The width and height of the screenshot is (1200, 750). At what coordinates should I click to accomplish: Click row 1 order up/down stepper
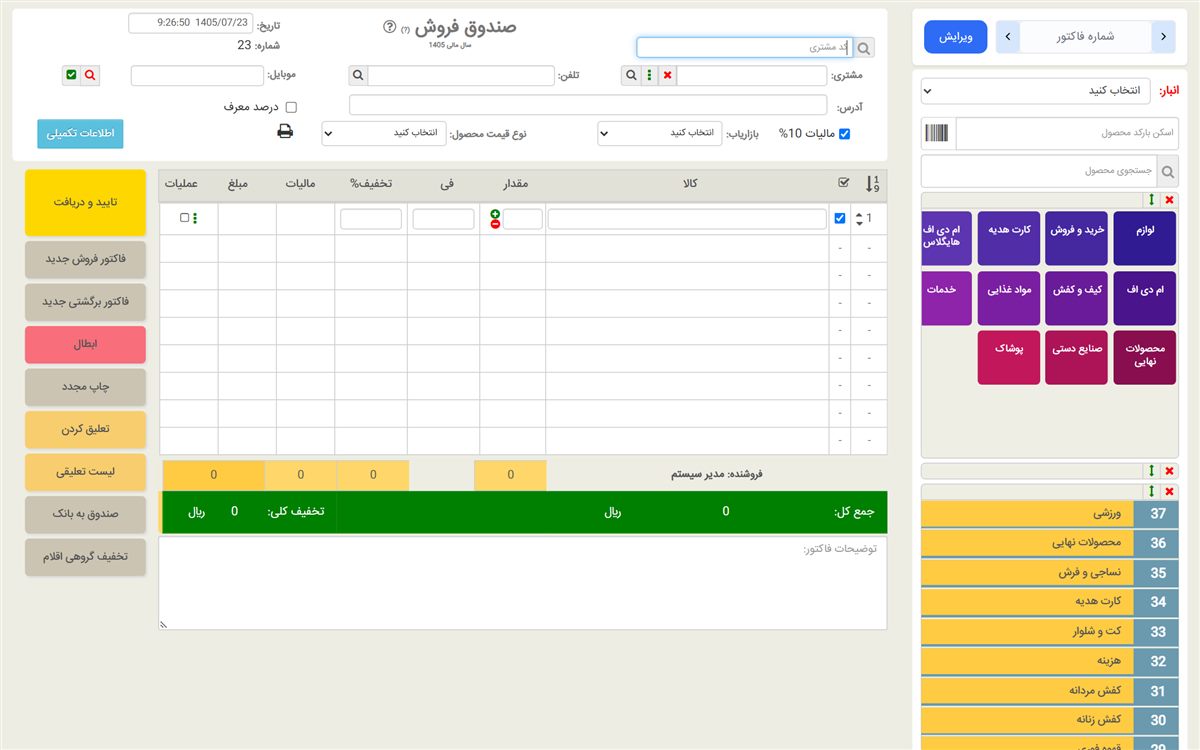[x=859, y=218]
